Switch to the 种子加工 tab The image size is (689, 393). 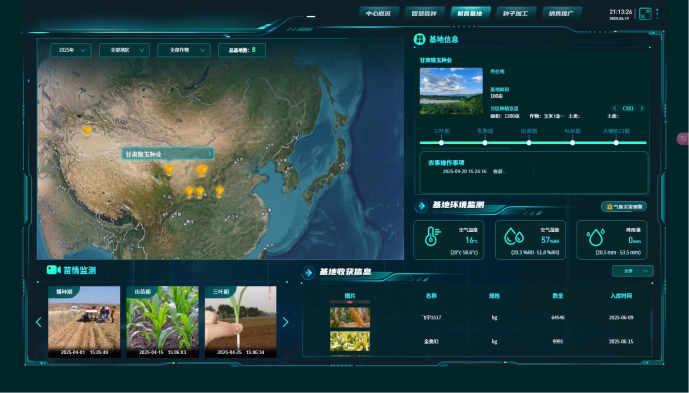point(515,13)
